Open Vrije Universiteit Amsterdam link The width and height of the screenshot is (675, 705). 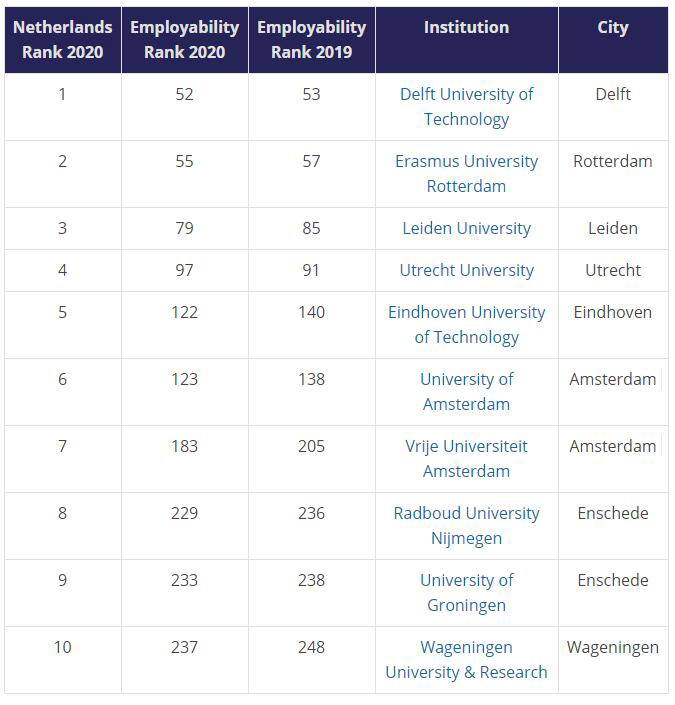click(466, 458)
